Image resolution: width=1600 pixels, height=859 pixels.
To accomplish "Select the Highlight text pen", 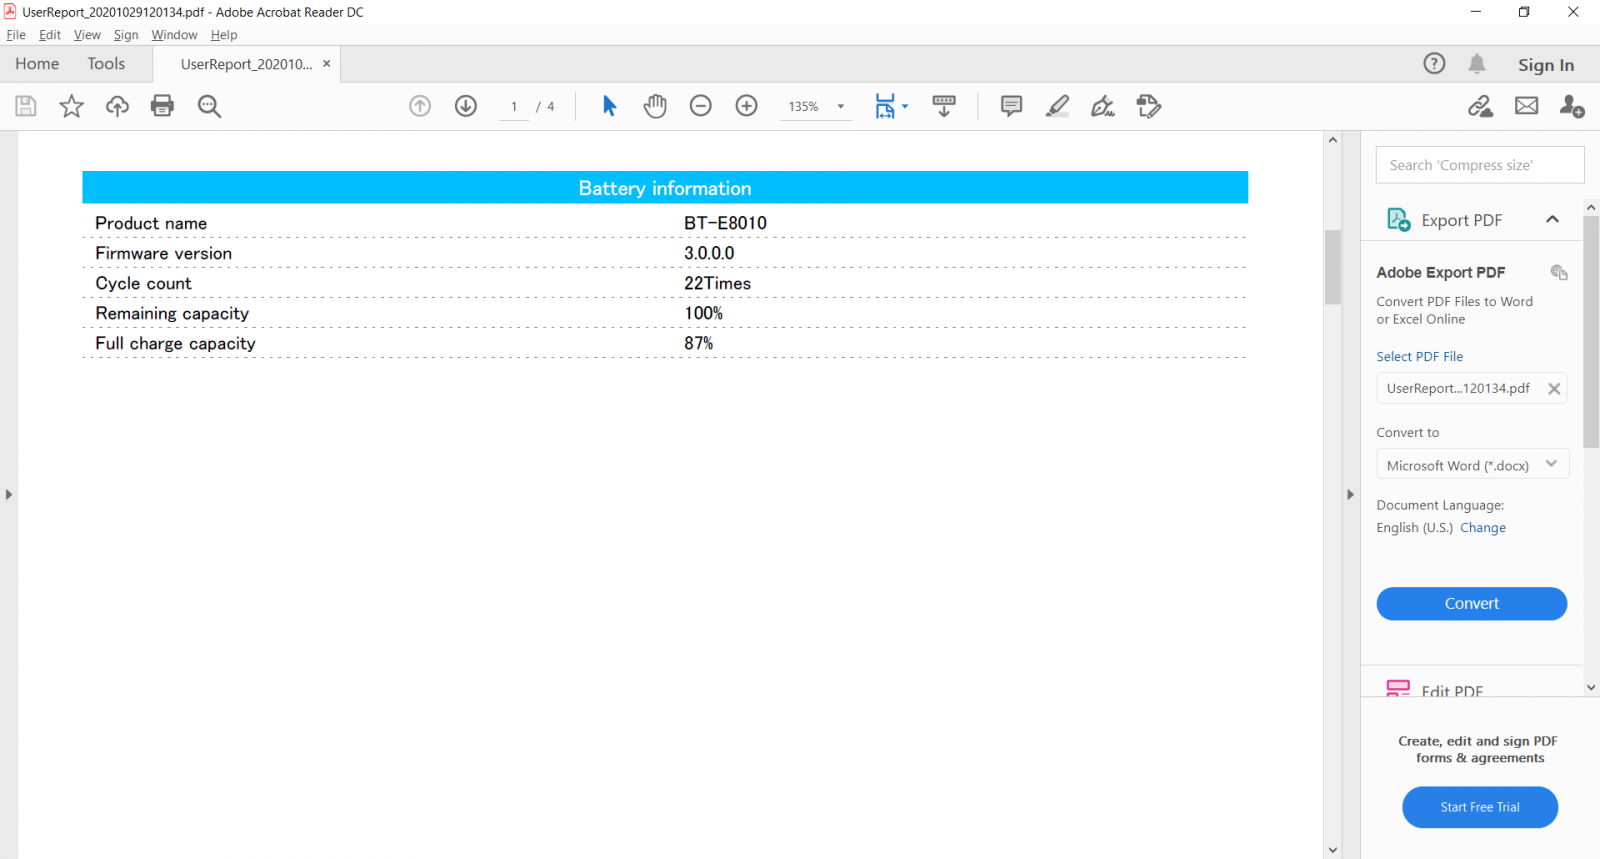I will coord(1057,106).
